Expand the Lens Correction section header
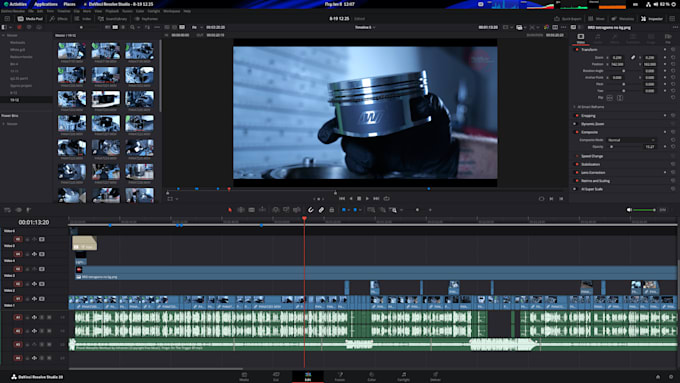 tap(592, 173)
